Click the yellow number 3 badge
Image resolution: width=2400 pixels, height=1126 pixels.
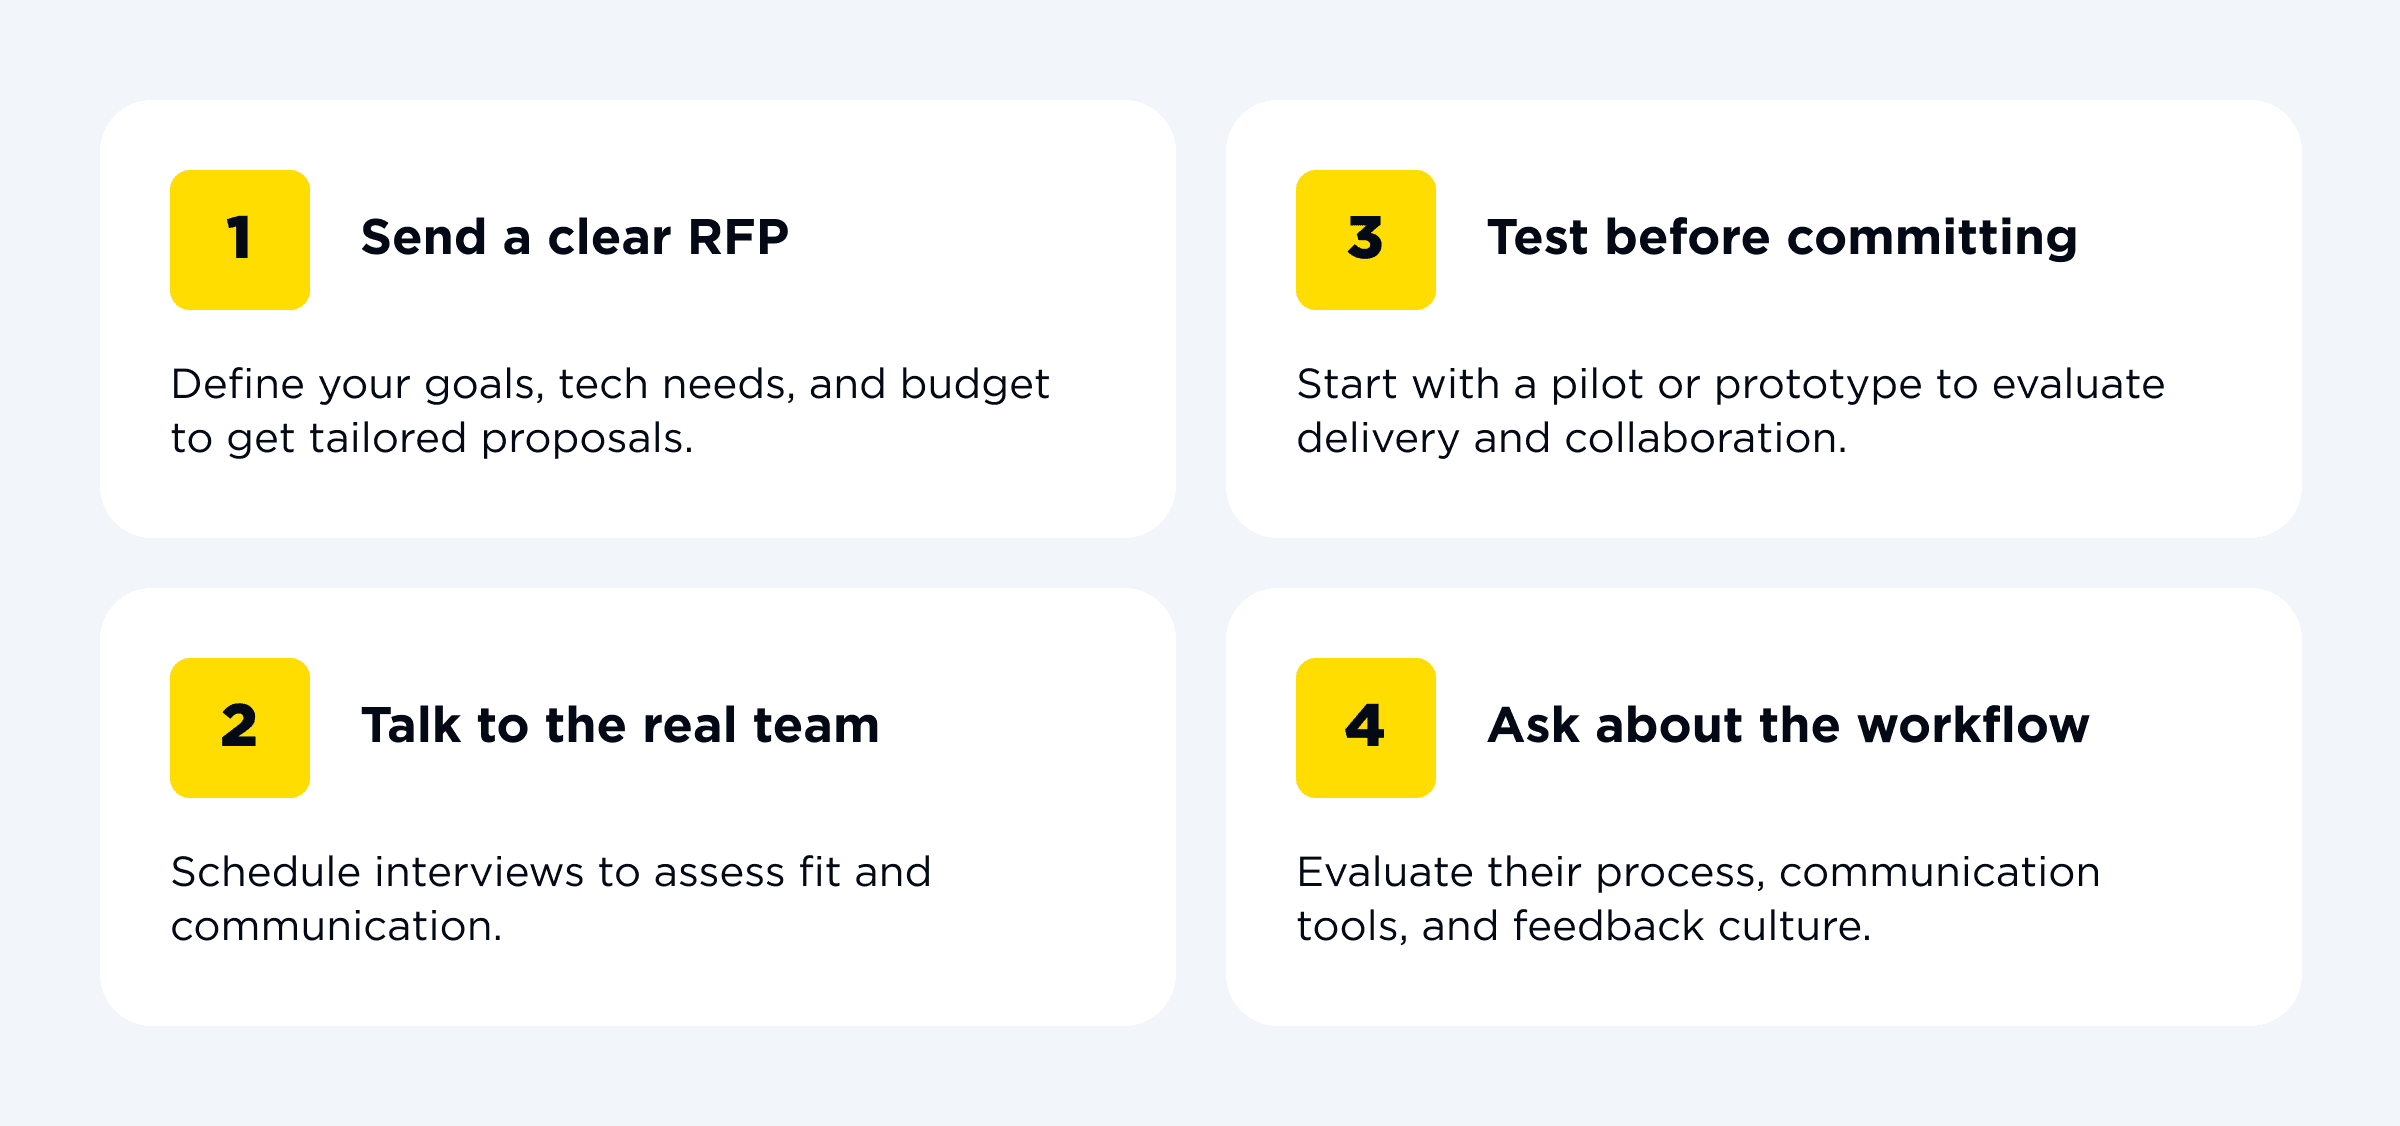click(1365, 240)
